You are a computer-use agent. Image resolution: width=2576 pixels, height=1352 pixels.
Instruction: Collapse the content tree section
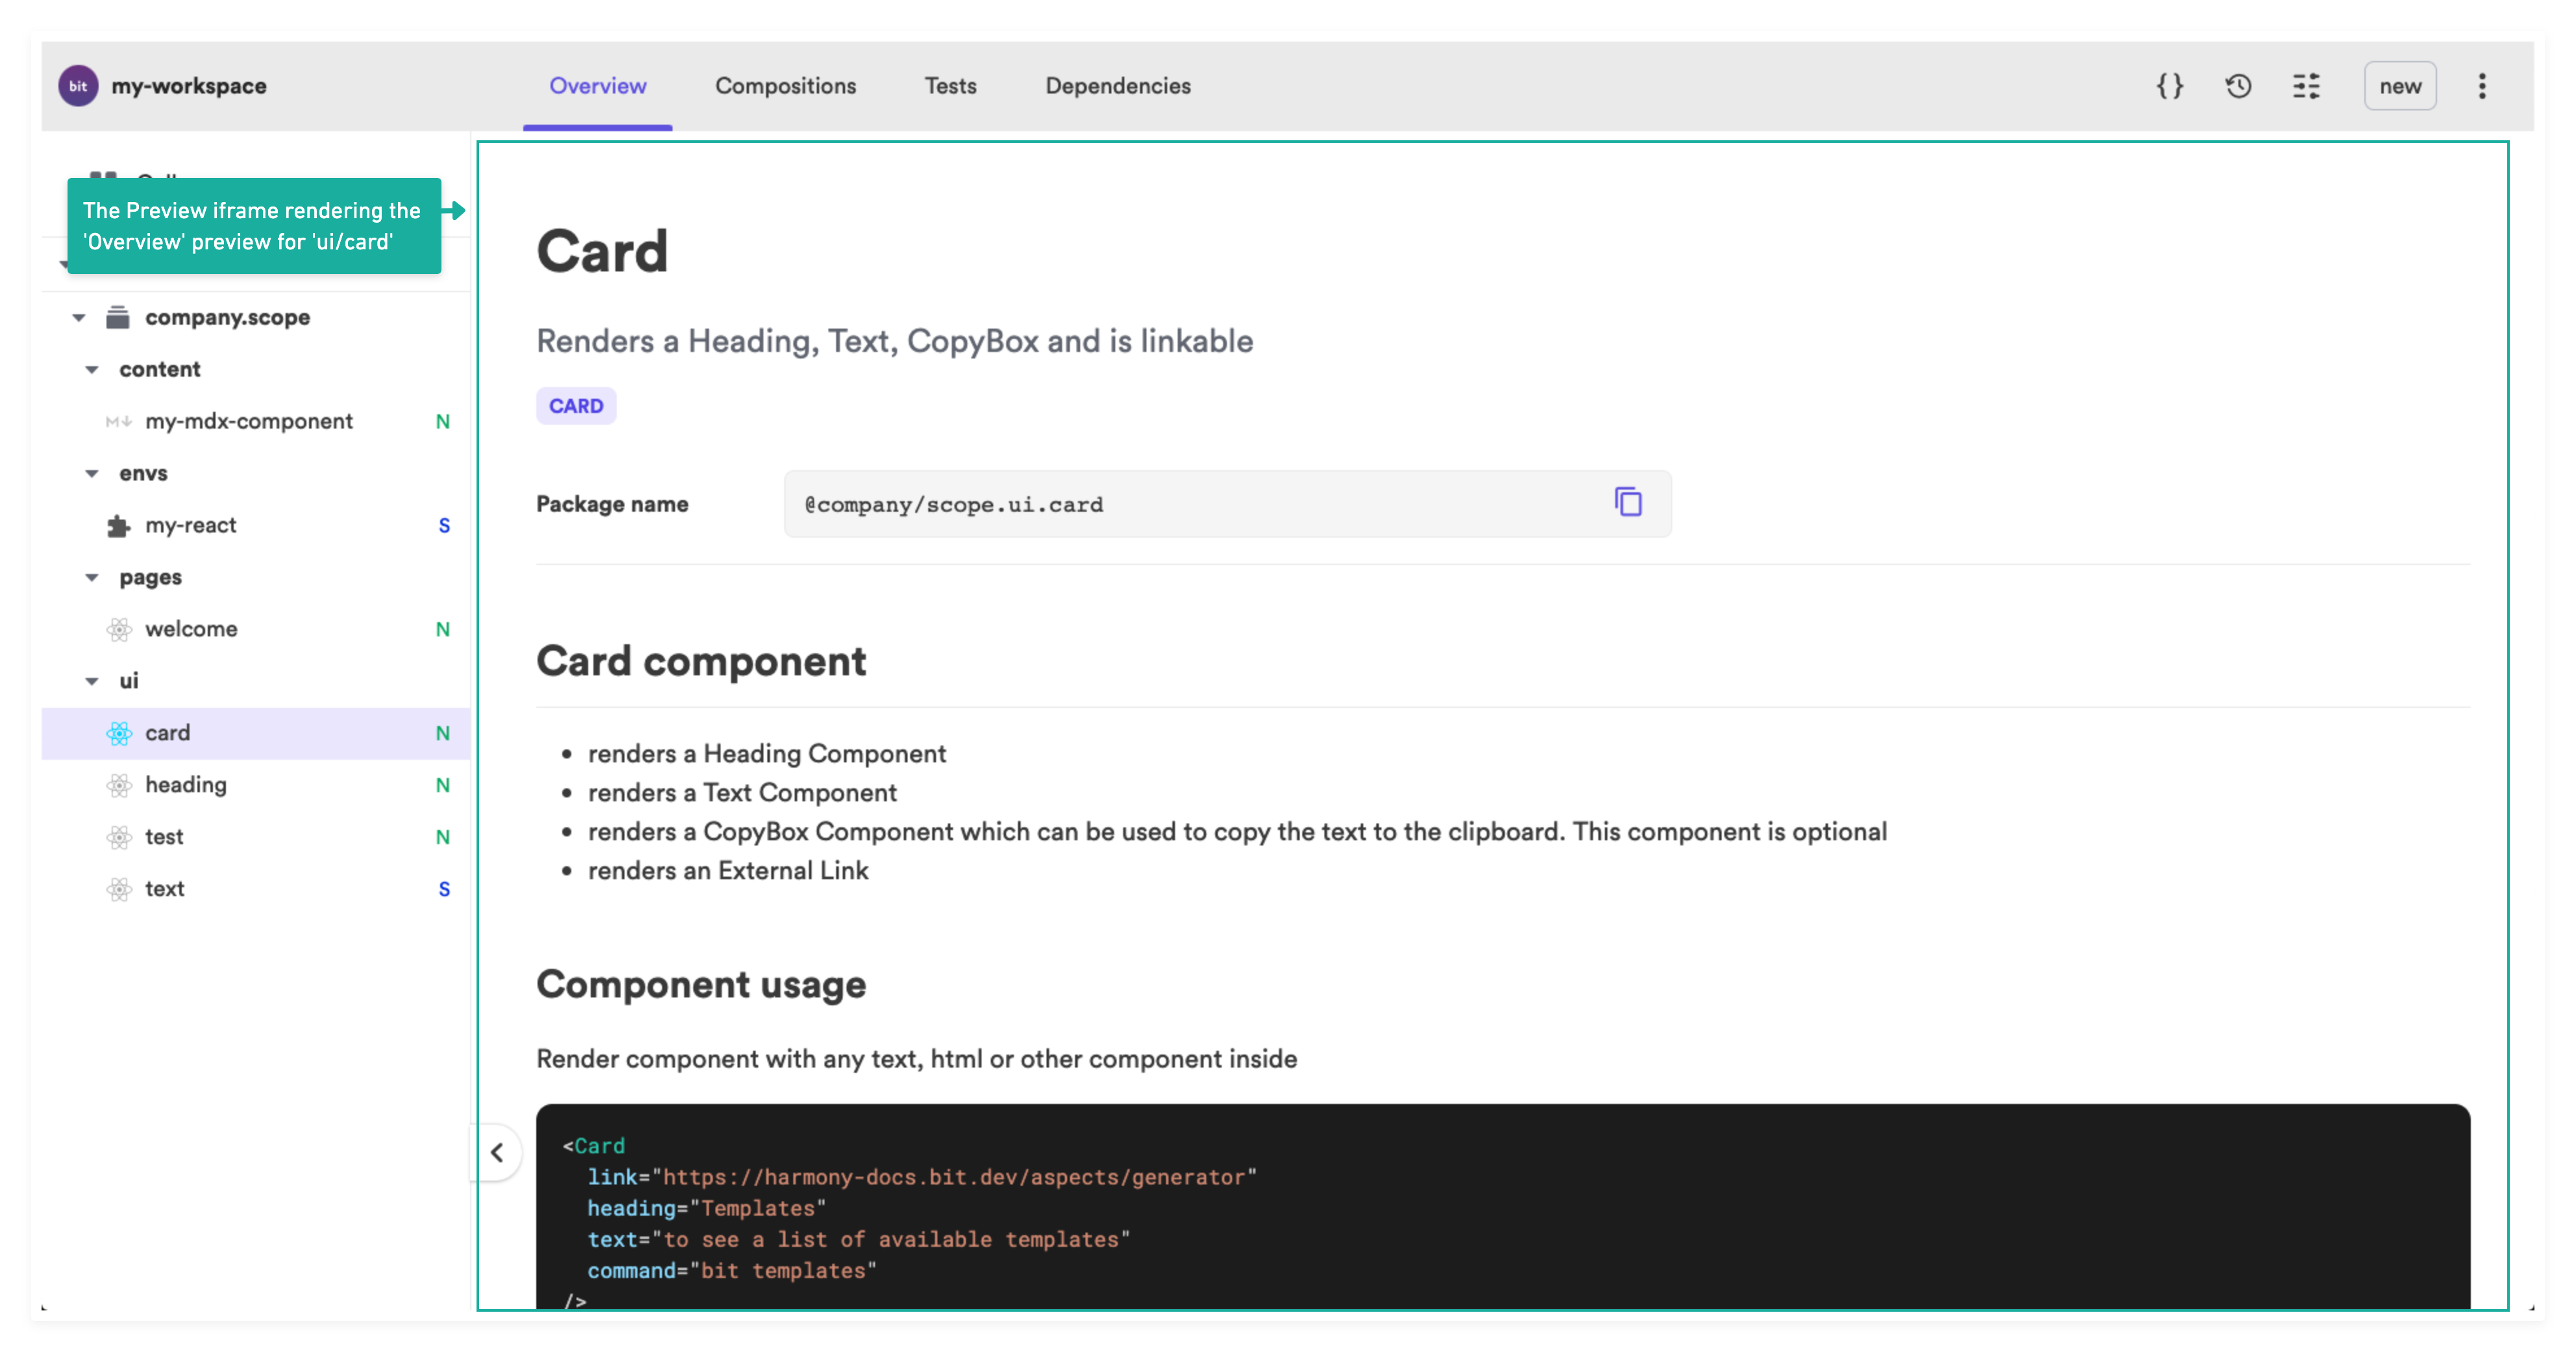[x=92, y=369]
